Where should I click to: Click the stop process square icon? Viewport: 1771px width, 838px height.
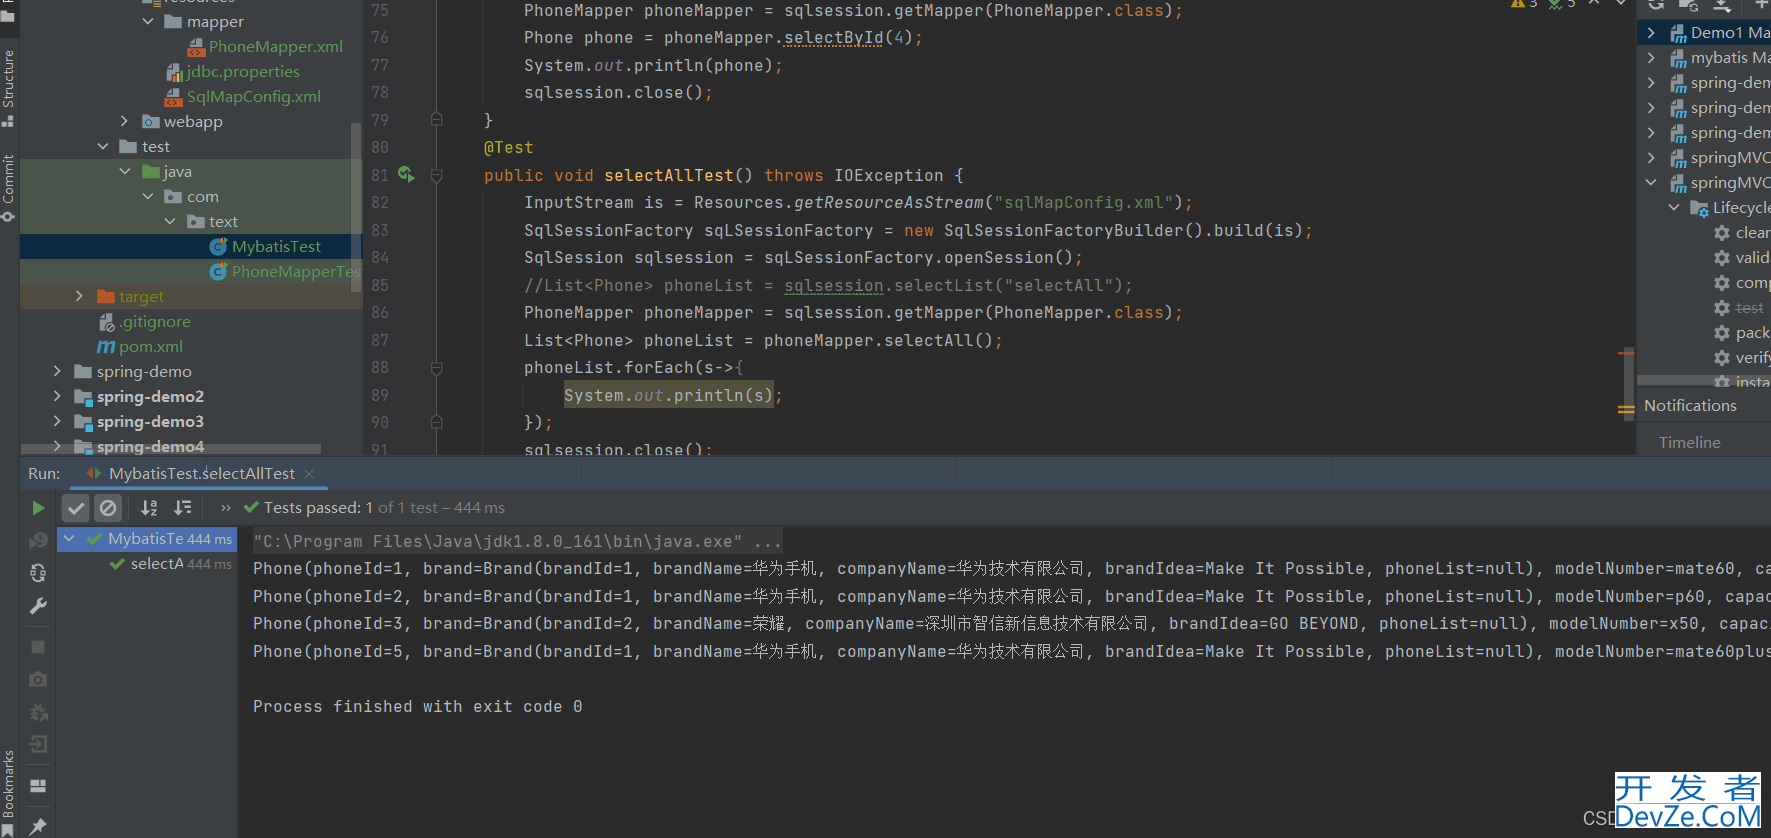pos(38,647)
